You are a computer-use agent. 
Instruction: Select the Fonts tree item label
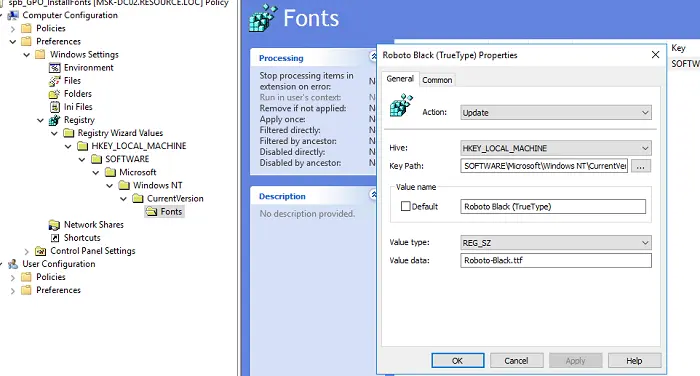click(171, 212)
